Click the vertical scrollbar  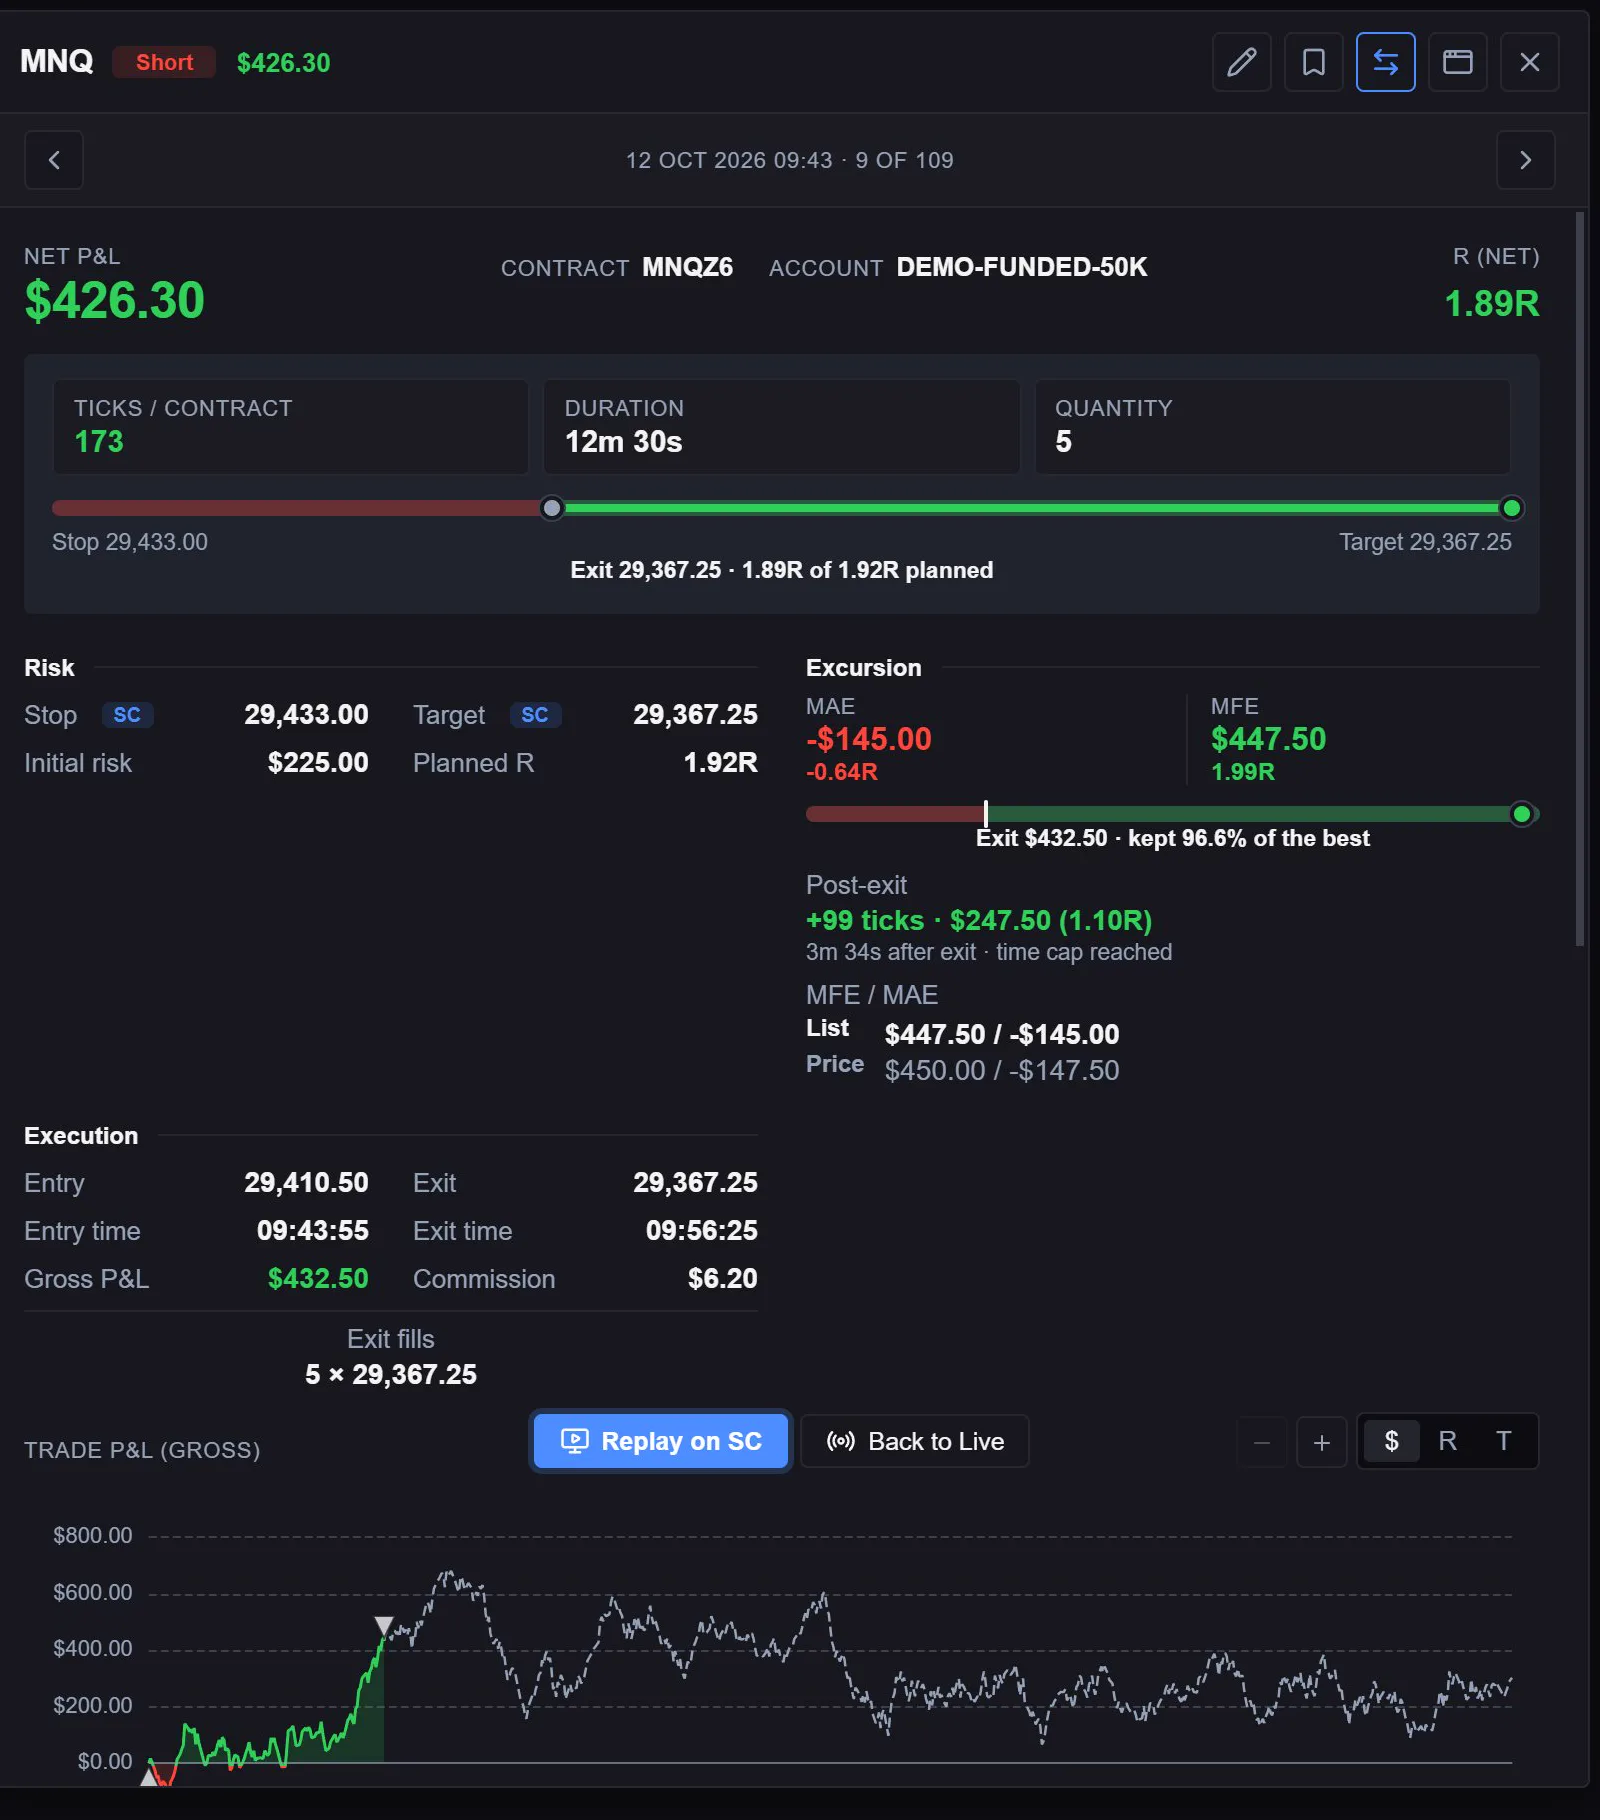pos(1580,578)
